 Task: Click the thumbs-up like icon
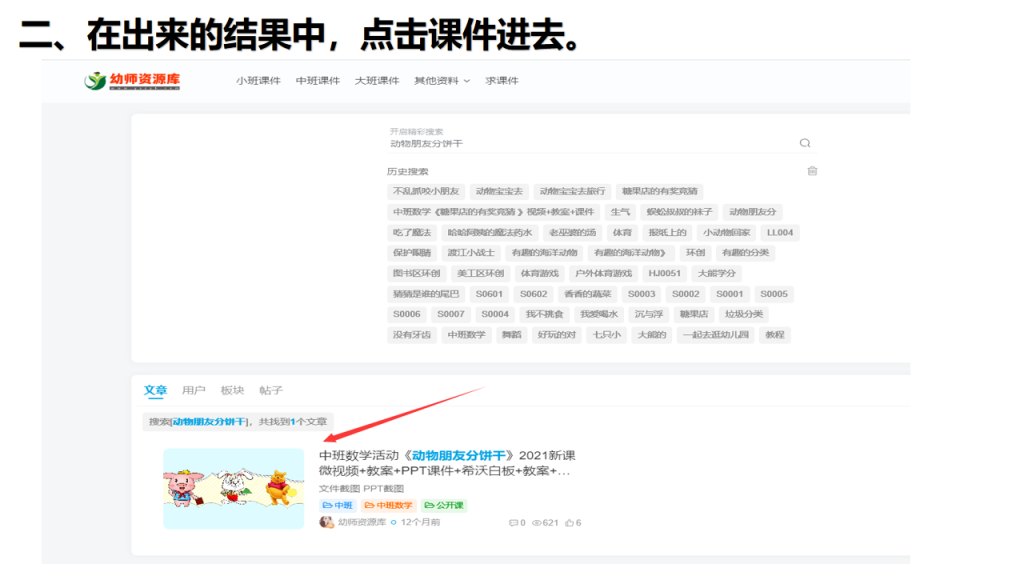[x=569, y=523]
